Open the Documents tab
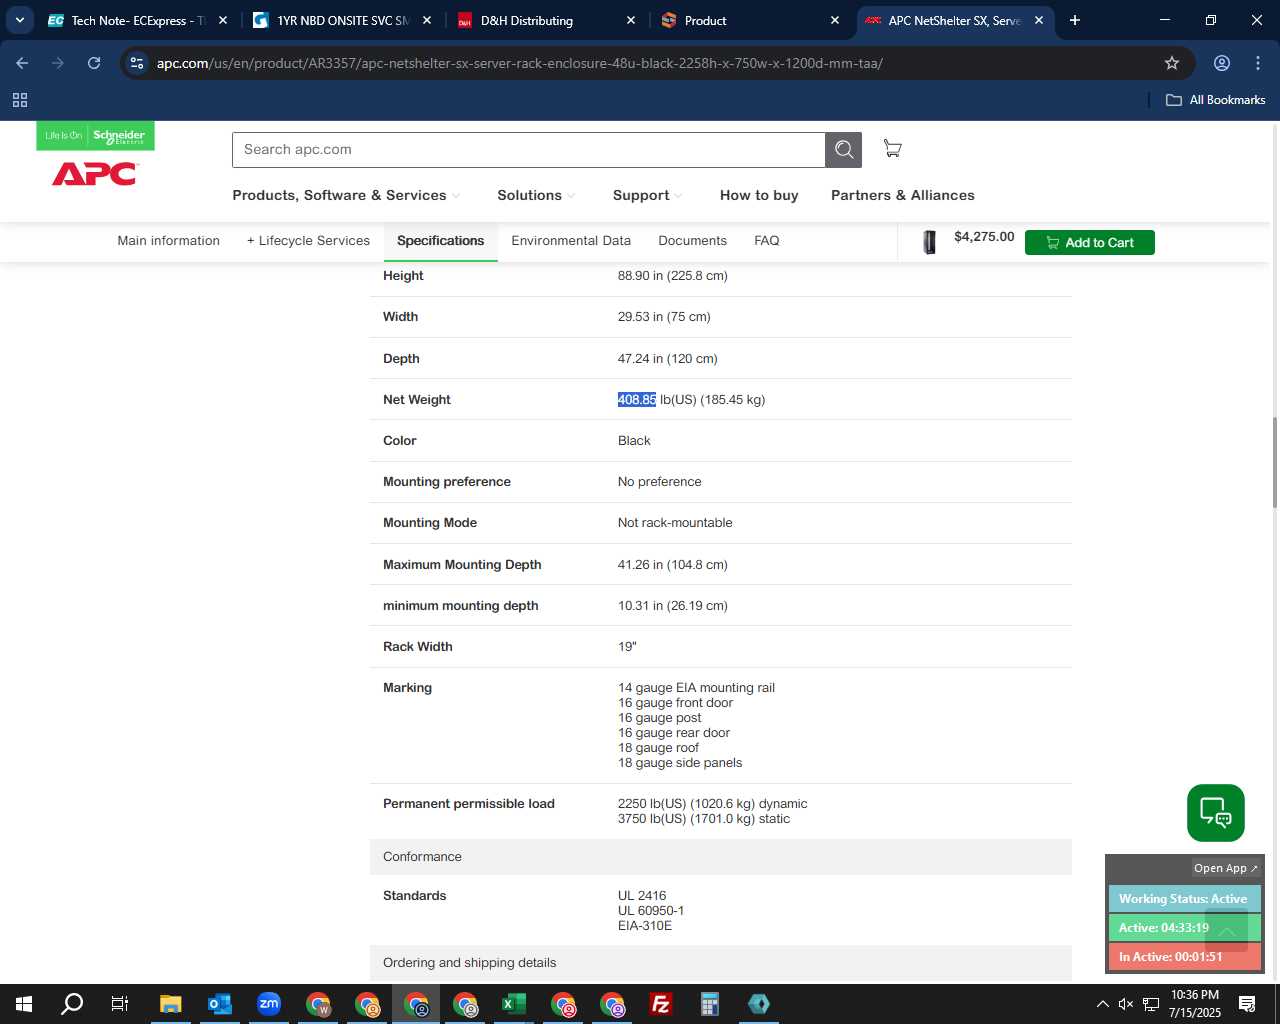 click(x=692, y=241)
